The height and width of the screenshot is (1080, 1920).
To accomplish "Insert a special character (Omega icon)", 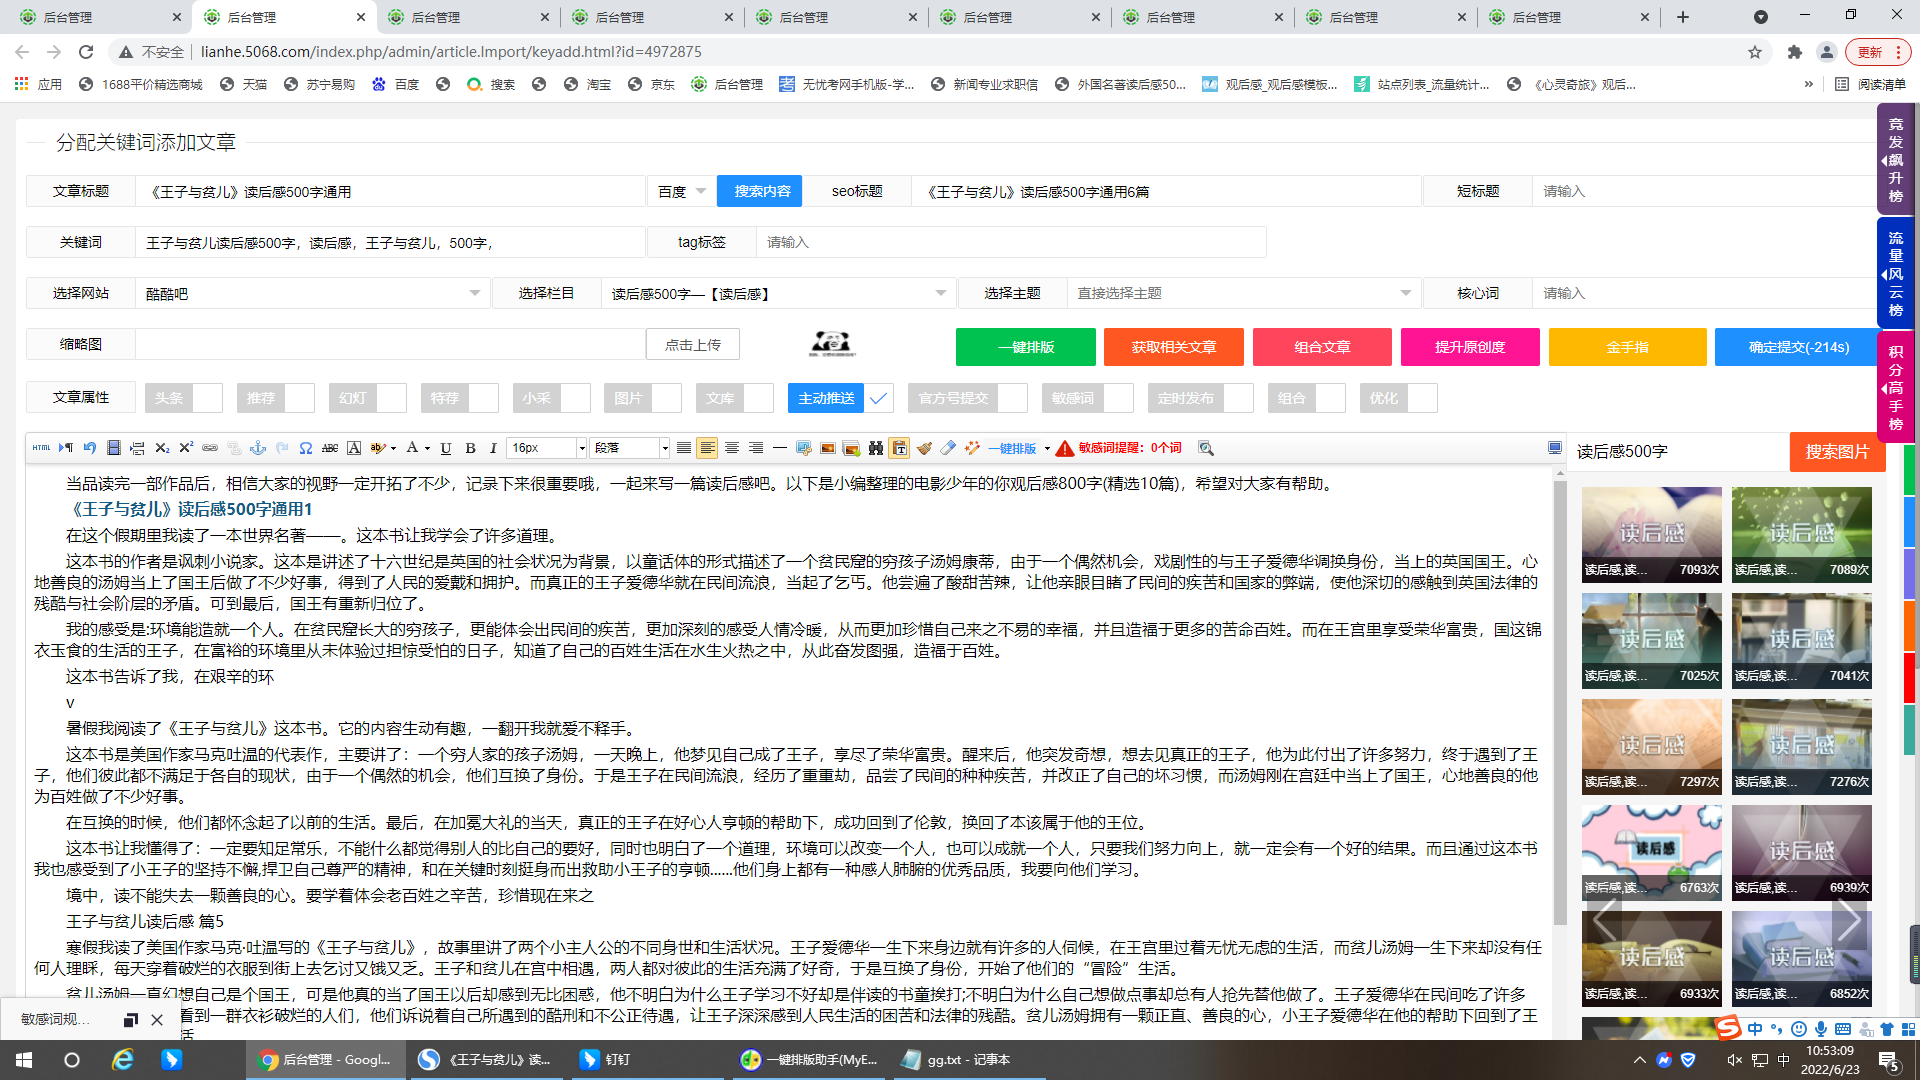I will pos(306,448).
